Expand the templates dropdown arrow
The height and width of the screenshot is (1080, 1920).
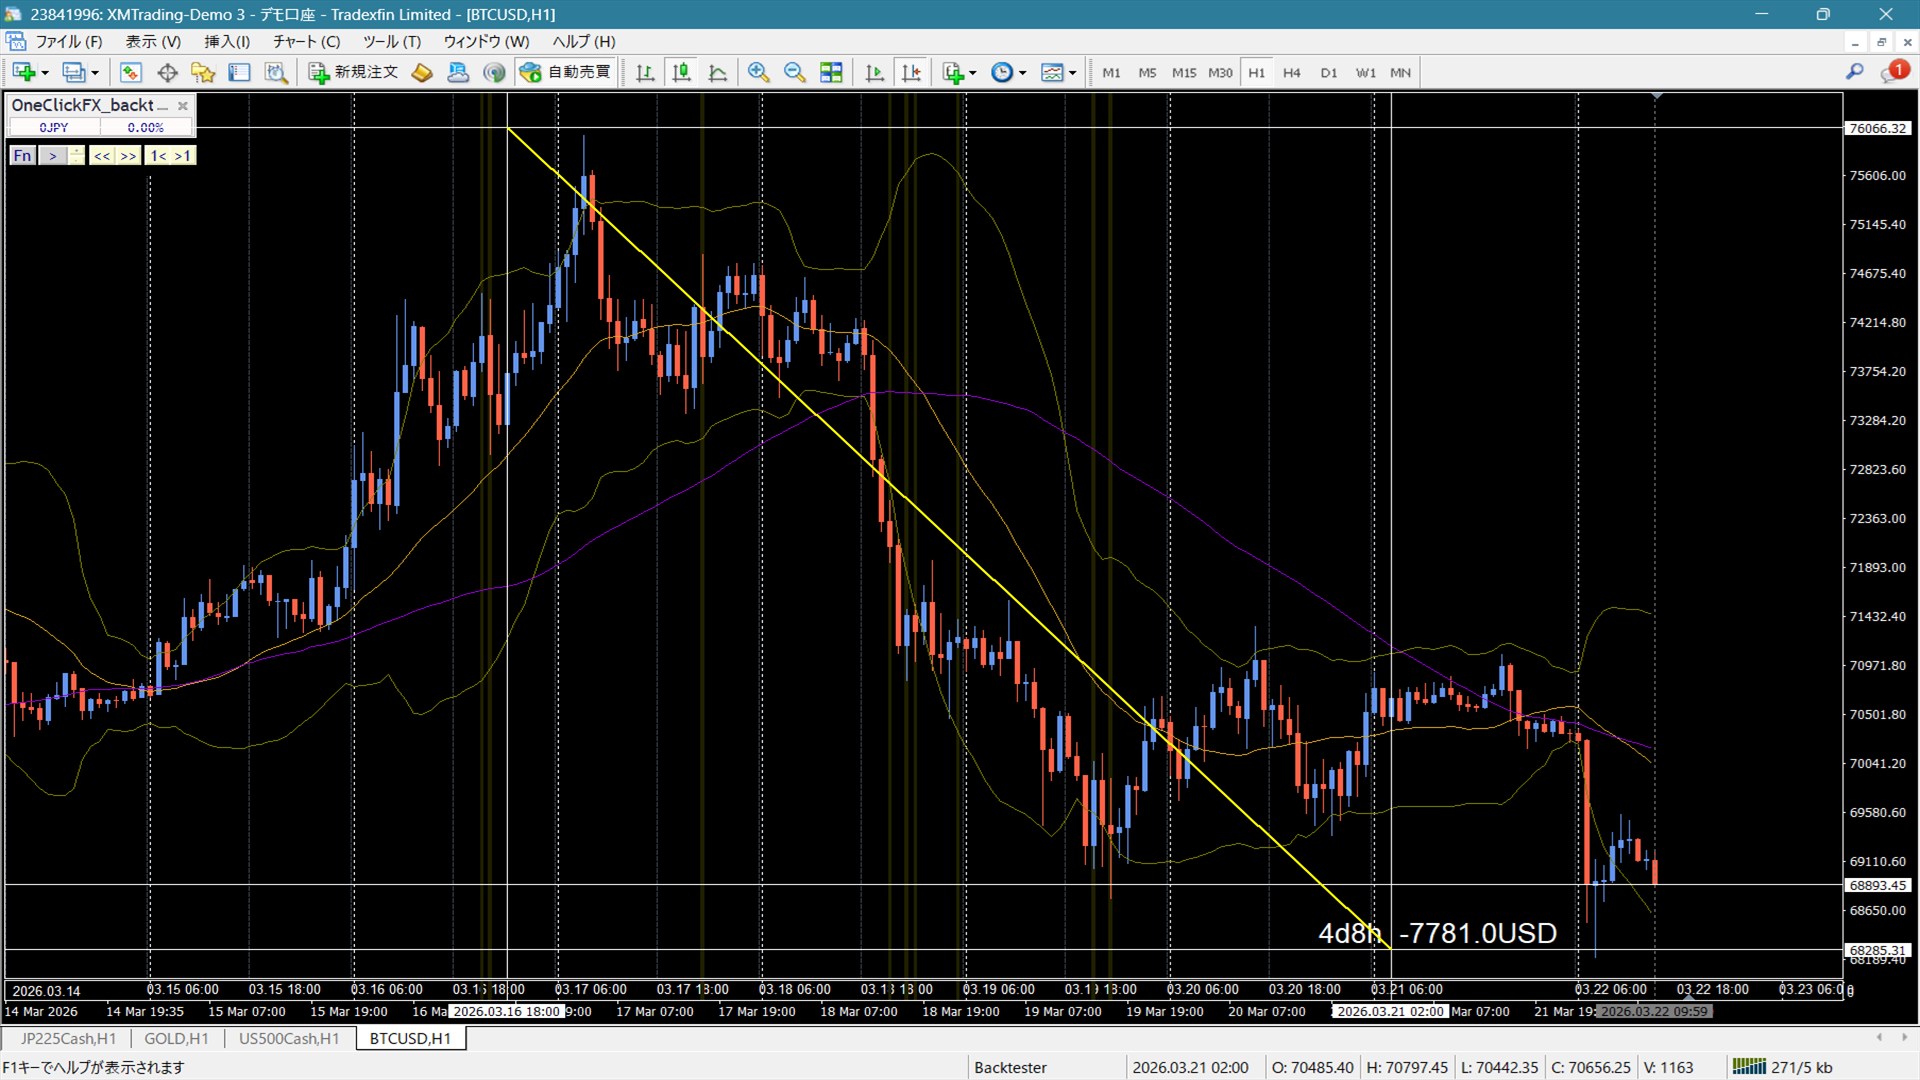[1072, 73]
